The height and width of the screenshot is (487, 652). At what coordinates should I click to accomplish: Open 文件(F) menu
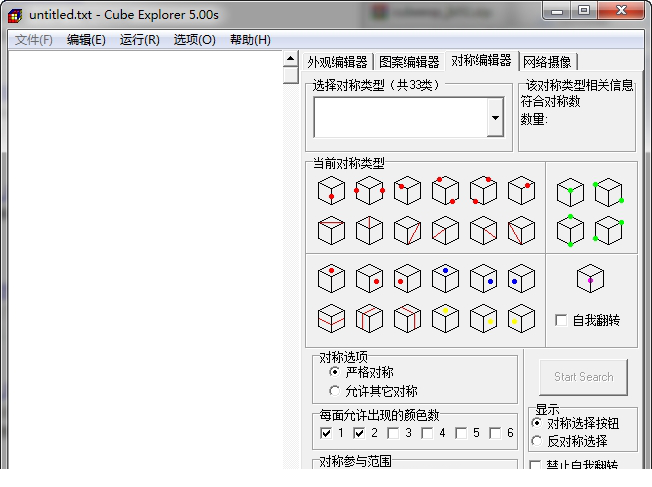(x=34, y=40)
